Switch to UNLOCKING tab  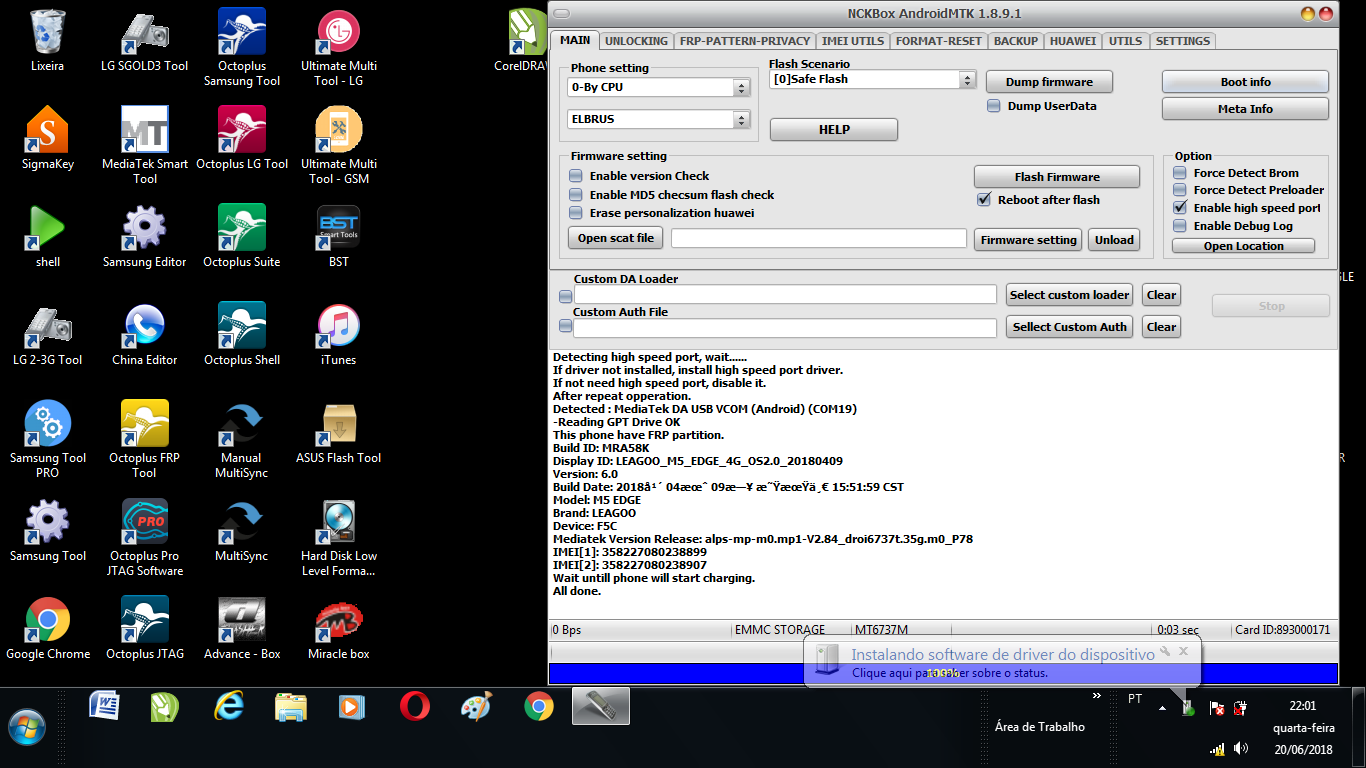point(636,41)
